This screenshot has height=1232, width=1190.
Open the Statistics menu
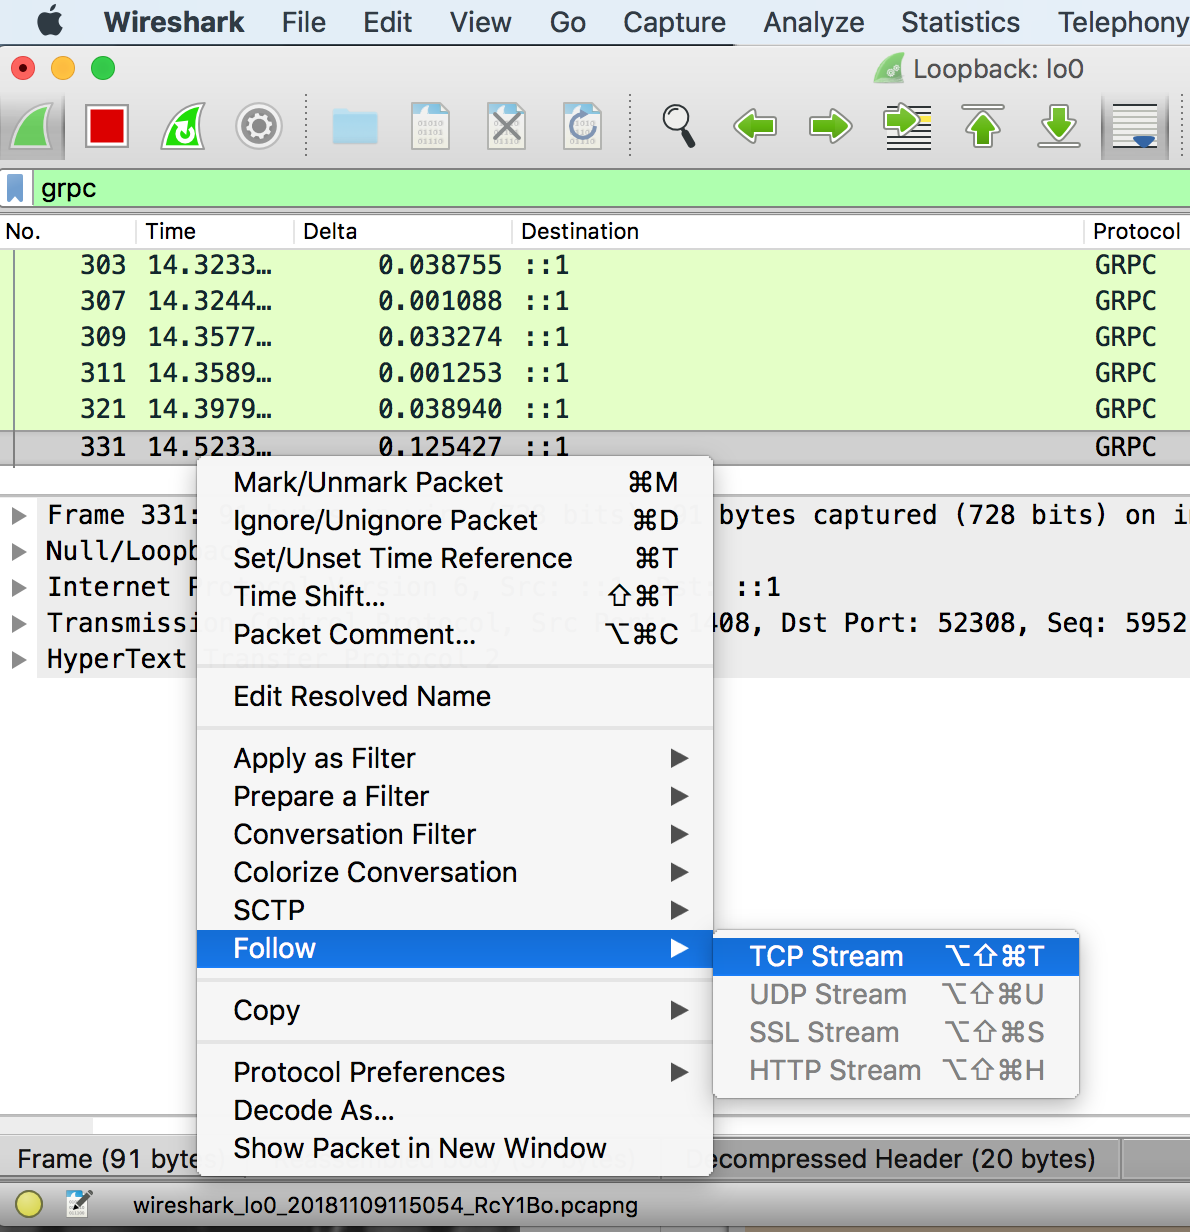[x=960, y=22]
